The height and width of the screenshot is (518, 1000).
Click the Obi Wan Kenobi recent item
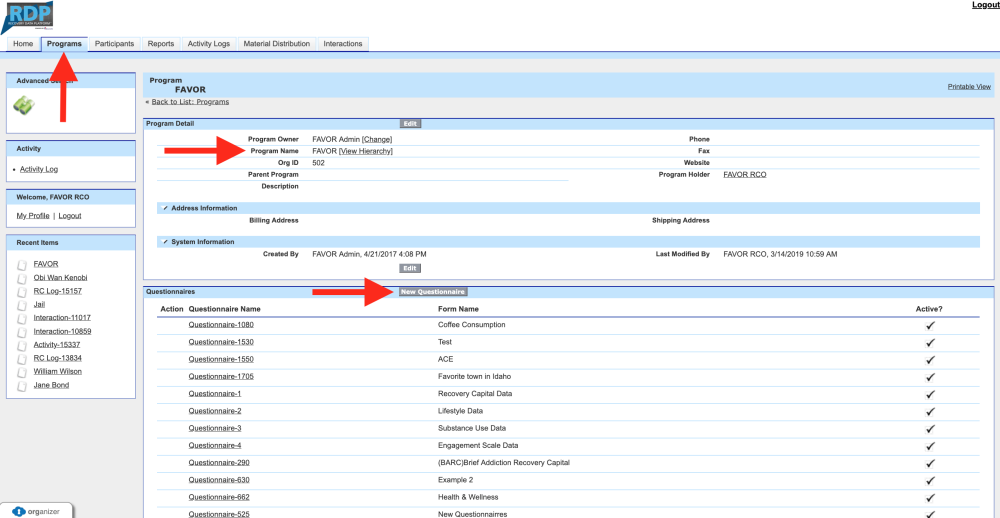coord(61,278)
